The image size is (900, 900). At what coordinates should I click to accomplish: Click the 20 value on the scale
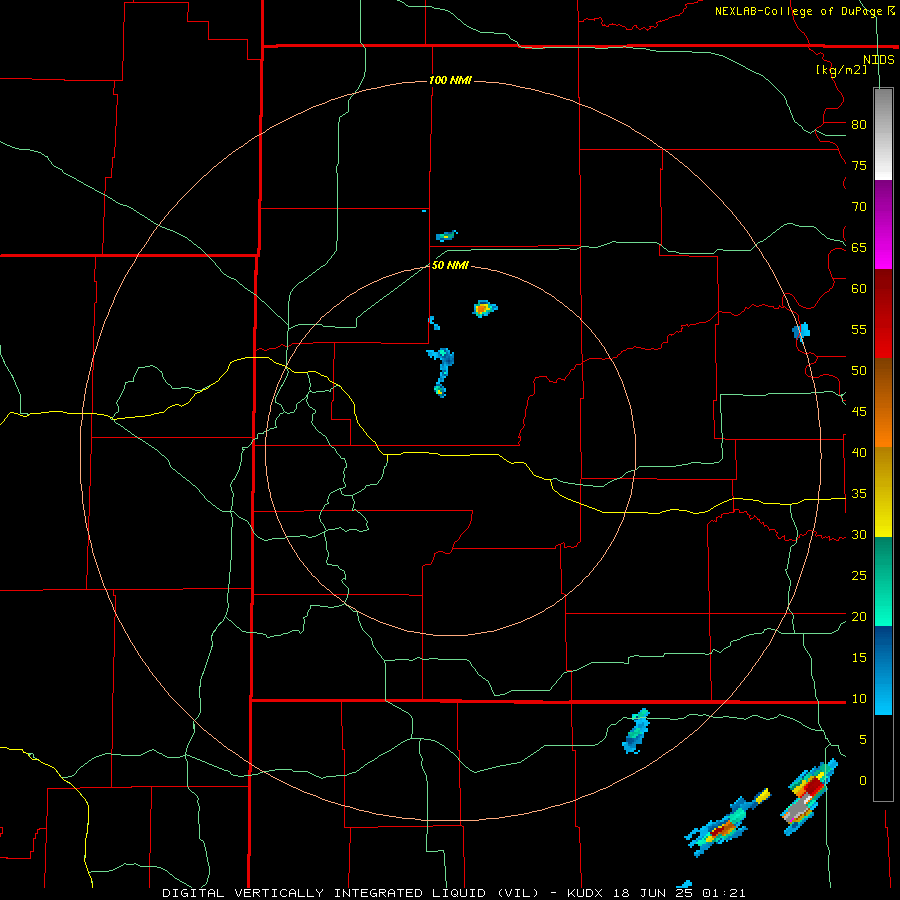coord(859,616)
